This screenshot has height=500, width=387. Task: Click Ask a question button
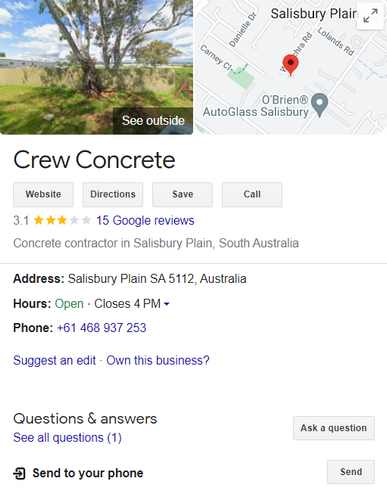334,428
